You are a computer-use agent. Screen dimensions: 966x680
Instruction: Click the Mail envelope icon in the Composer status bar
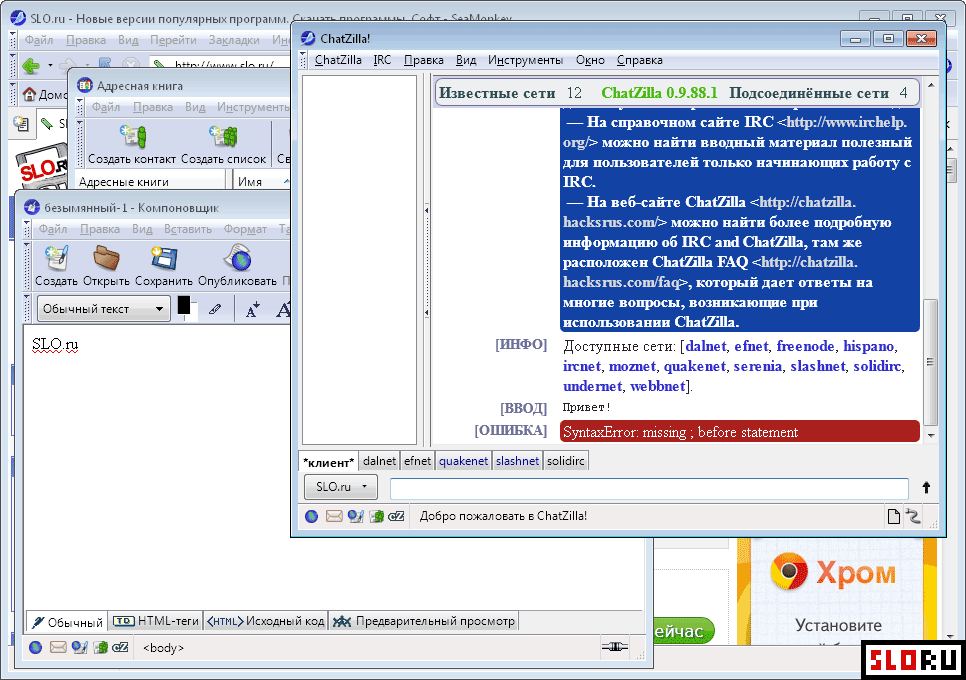pyautogui.click(x=58, y=647)
